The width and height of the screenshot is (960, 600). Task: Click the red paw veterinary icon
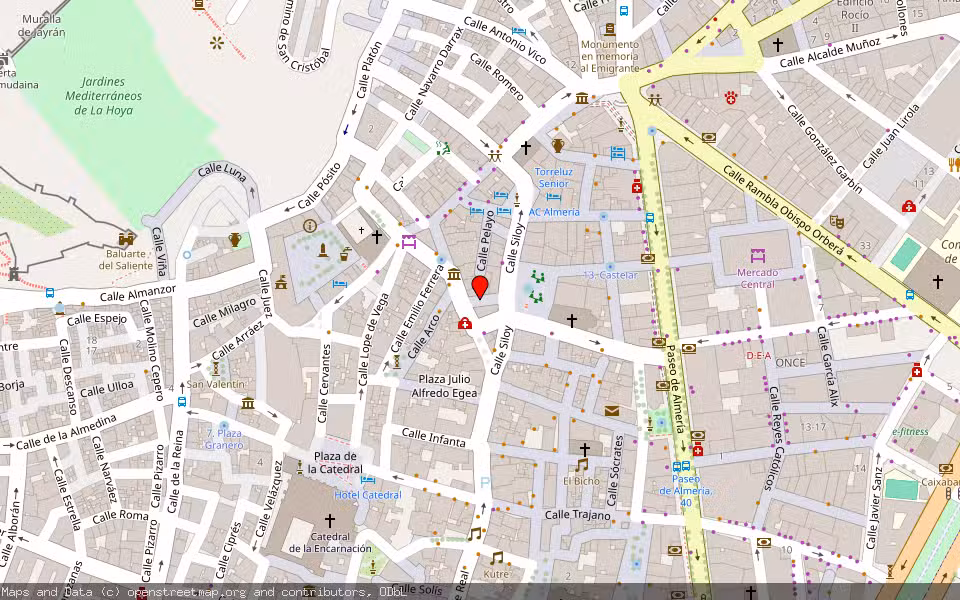(x=730, y=97)
